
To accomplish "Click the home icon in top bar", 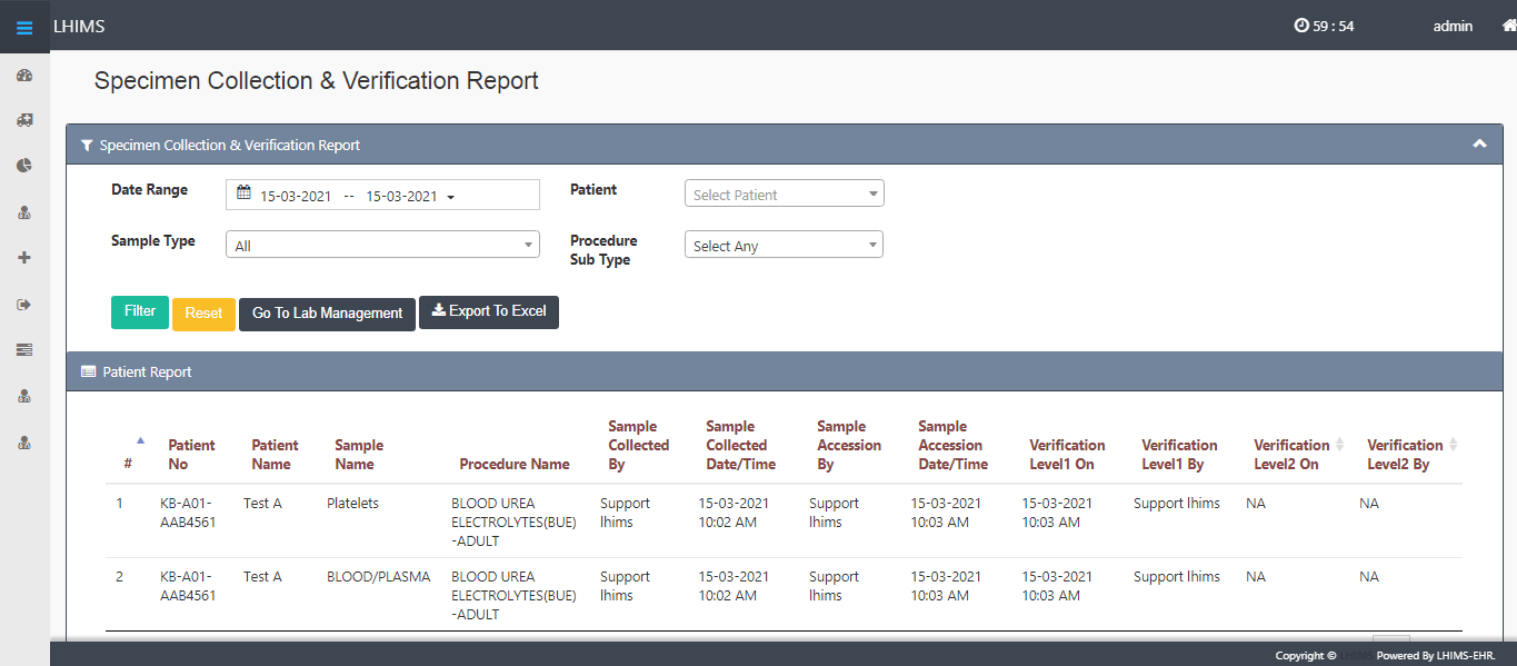I will (x=1508, y=26).
